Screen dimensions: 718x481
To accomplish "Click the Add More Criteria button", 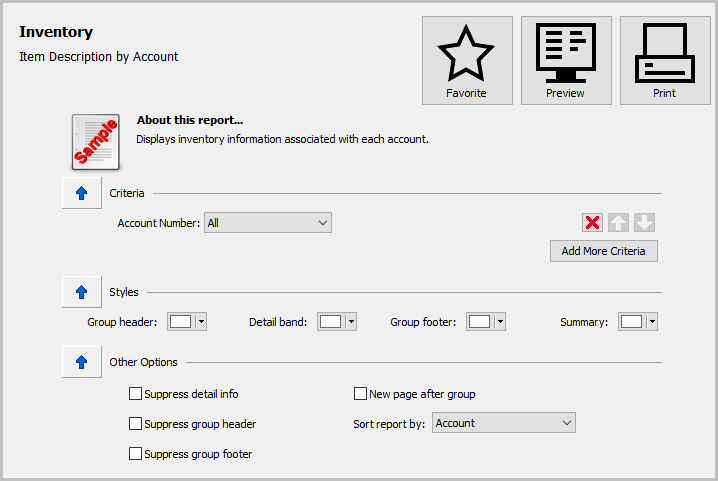I will [604, 251].
